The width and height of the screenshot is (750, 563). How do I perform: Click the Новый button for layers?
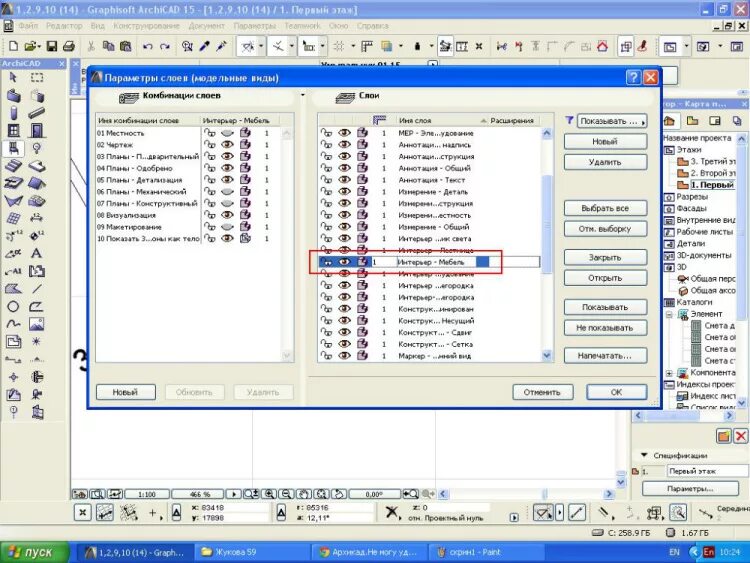pyautogui.click(x=605, y=142)
